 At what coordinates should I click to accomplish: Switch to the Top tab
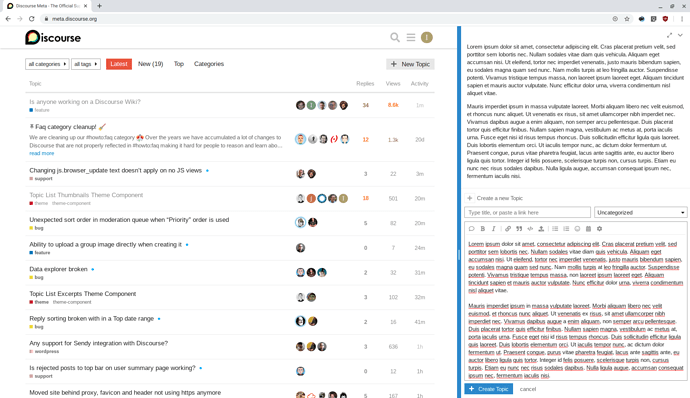179,64
